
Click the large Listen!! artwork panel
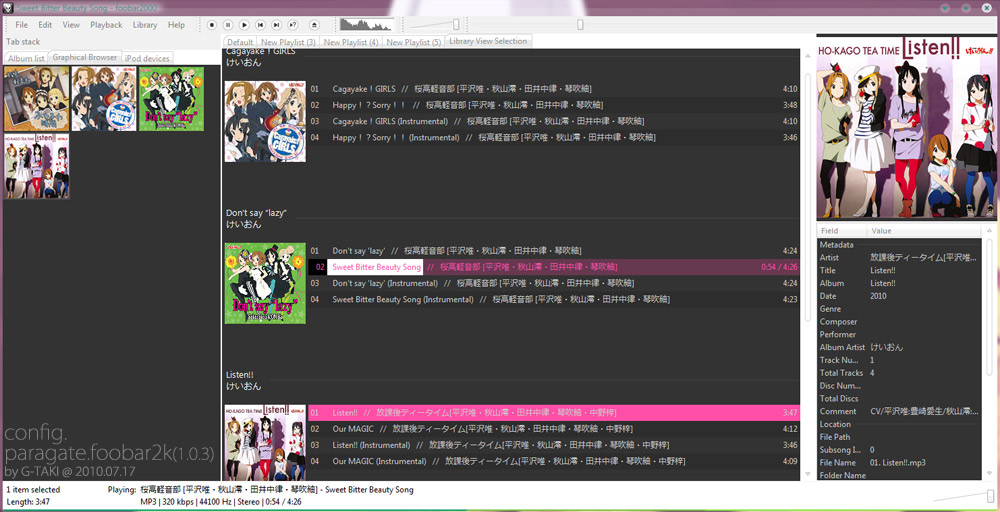906,131
